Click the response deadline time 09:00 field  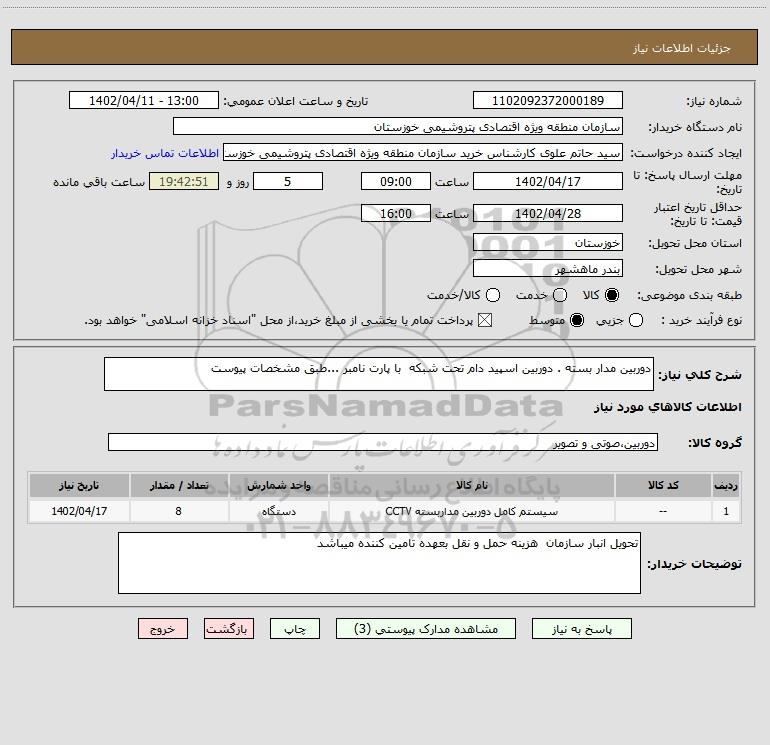[396, 181]
